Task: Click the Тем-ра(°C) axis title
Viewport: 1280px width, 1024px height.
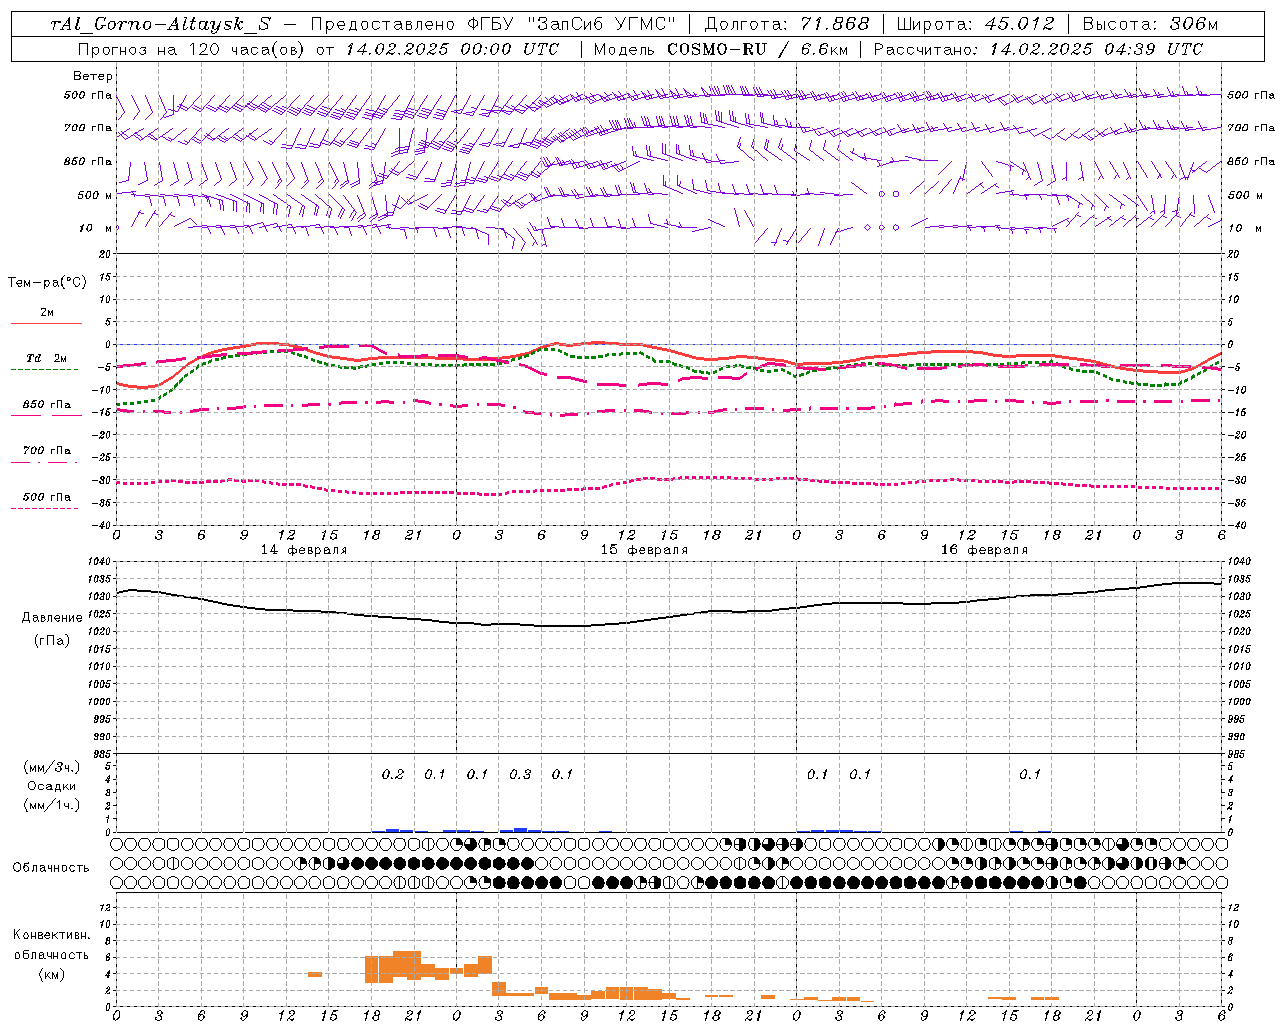Action: pyautogui.click(x=47, y=283)
